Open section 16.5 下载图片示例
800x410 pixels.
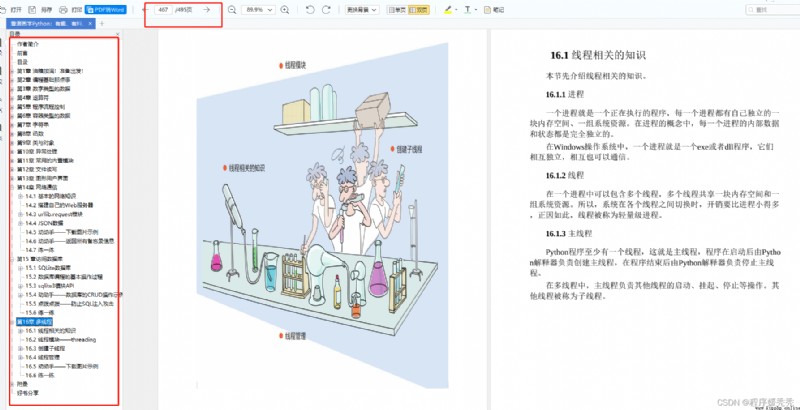pyautogui.click(x=62, y=366)
